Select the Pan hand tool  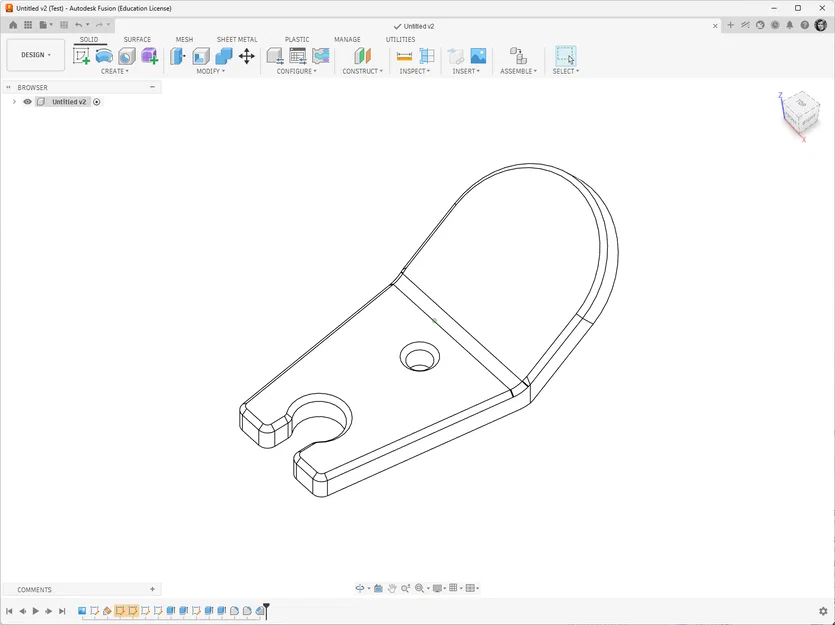click(x=392, y=588)
